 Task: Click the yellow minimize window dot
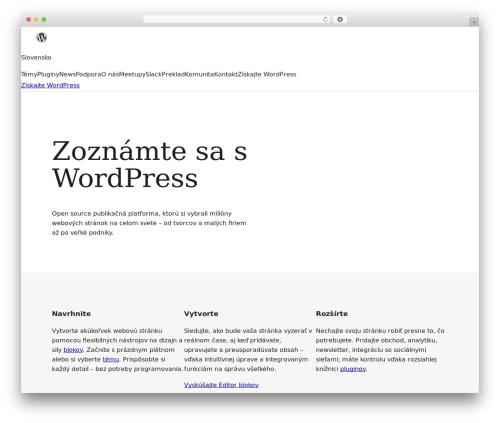pos(36,20)
